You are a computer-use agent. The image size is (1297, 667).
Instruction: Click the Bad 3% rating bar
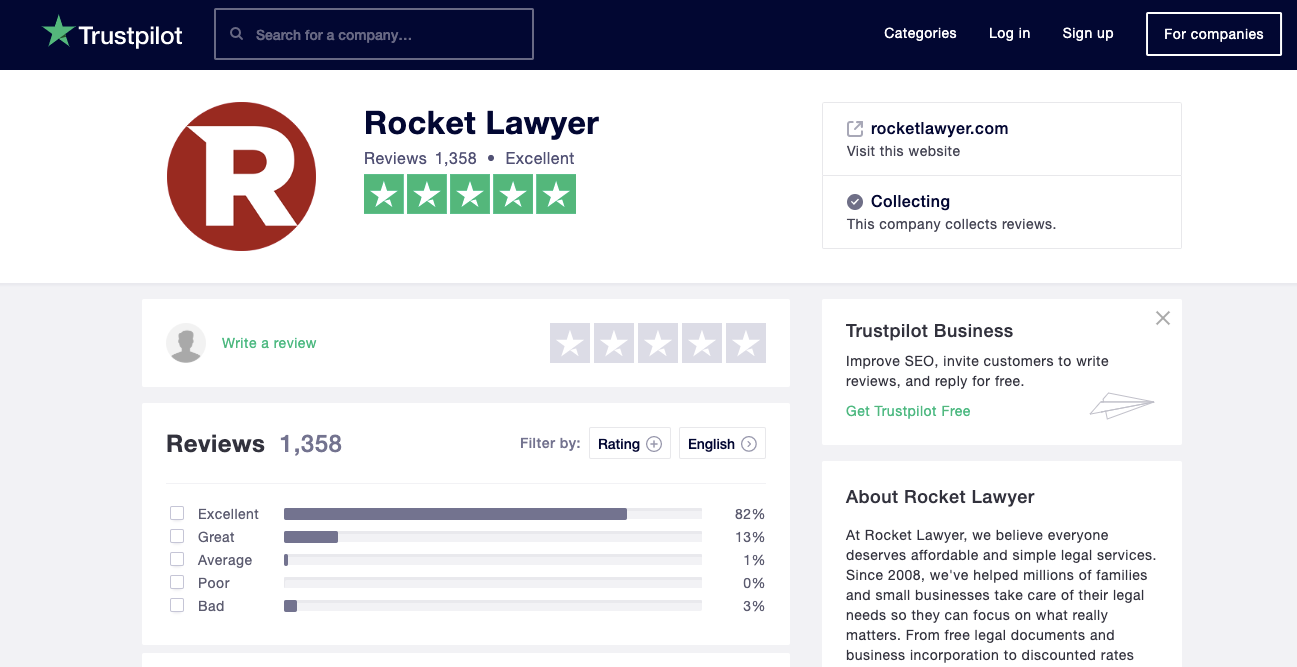tap(493, 606)
